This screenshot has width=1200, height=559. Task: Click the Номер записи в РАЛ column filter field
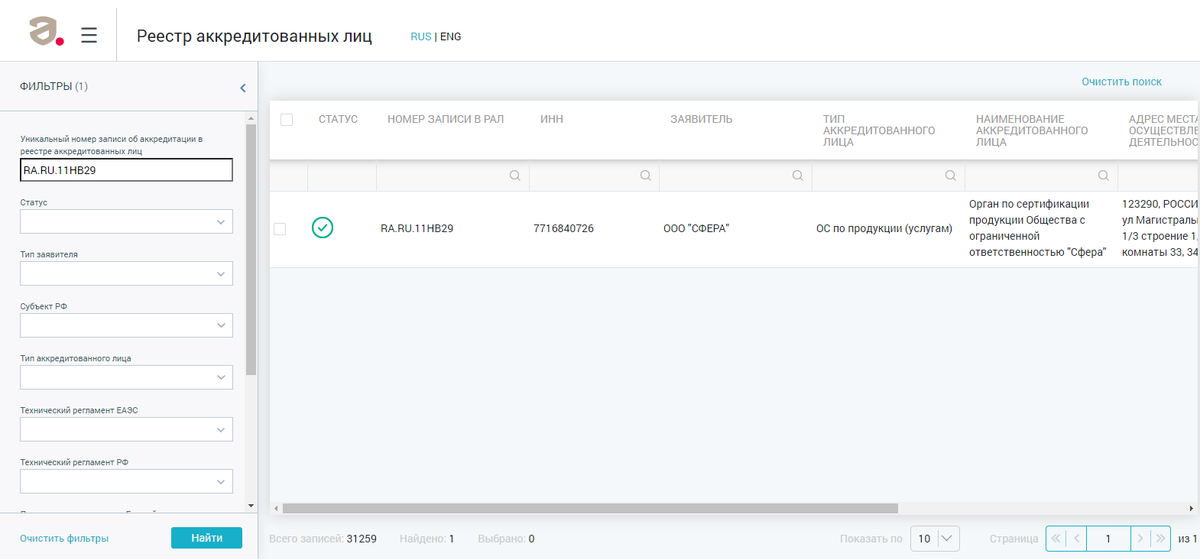(x=453, y=175)
